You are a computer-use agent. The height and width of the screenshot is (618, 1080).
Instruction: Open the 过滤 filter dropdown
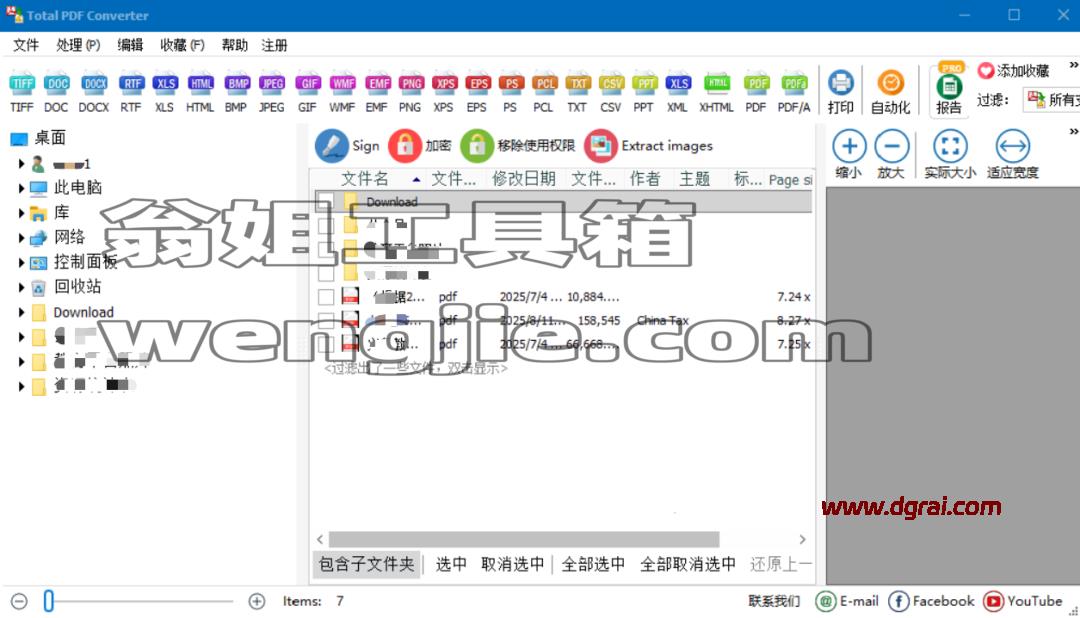pos(1051,100)
